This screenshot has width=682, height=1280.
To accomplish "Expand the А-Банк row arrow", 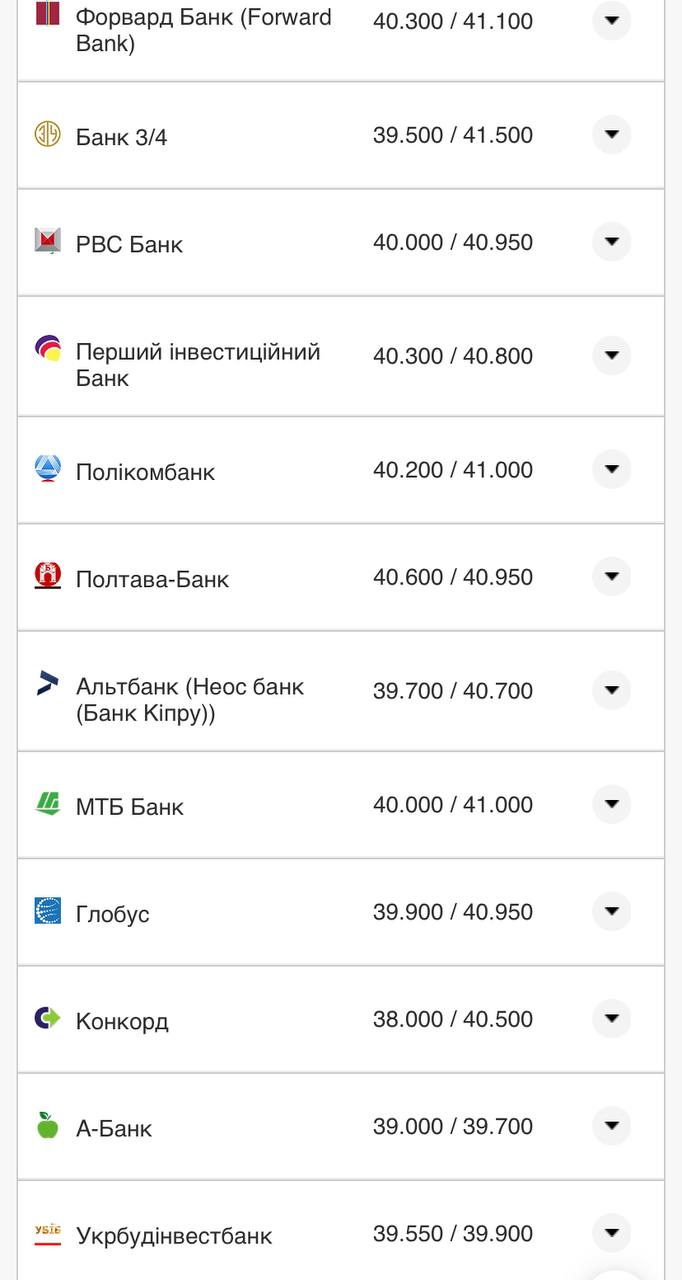I will (x=611, y=1126).
